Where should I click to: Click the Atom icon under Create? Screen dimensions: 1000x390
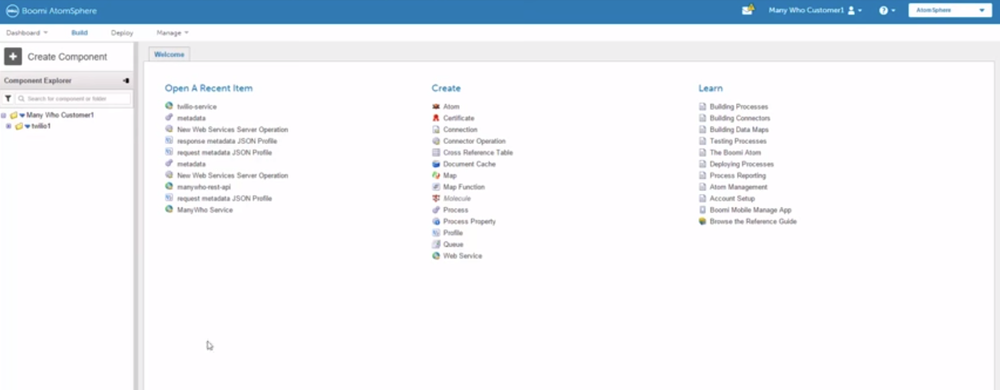436,107
